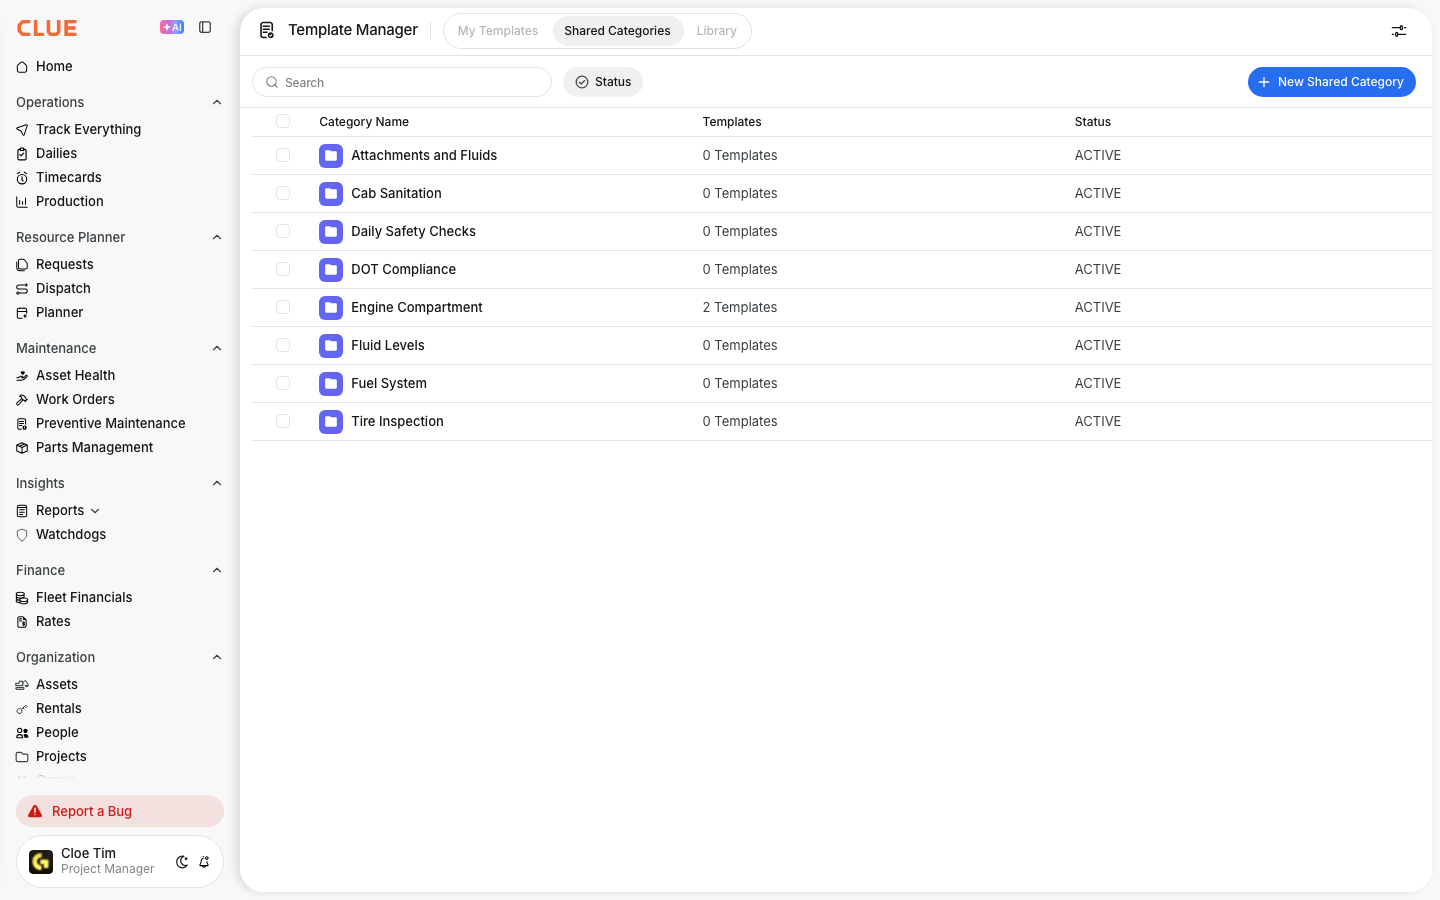Collapse the Resource Planner section chevron
This screenshot has height=900, width=1440.
(217, 237)
